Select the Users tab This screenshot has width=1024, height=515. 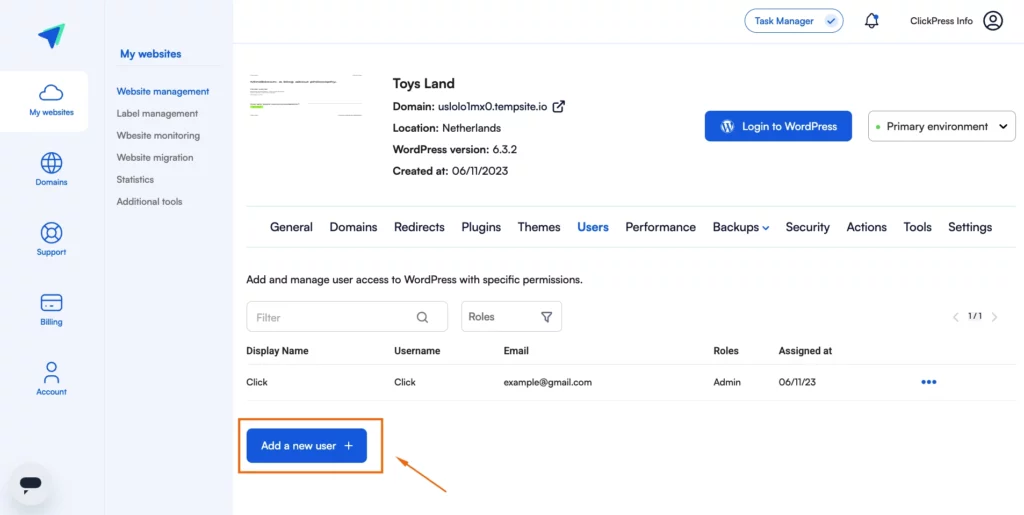pos(593,227)
